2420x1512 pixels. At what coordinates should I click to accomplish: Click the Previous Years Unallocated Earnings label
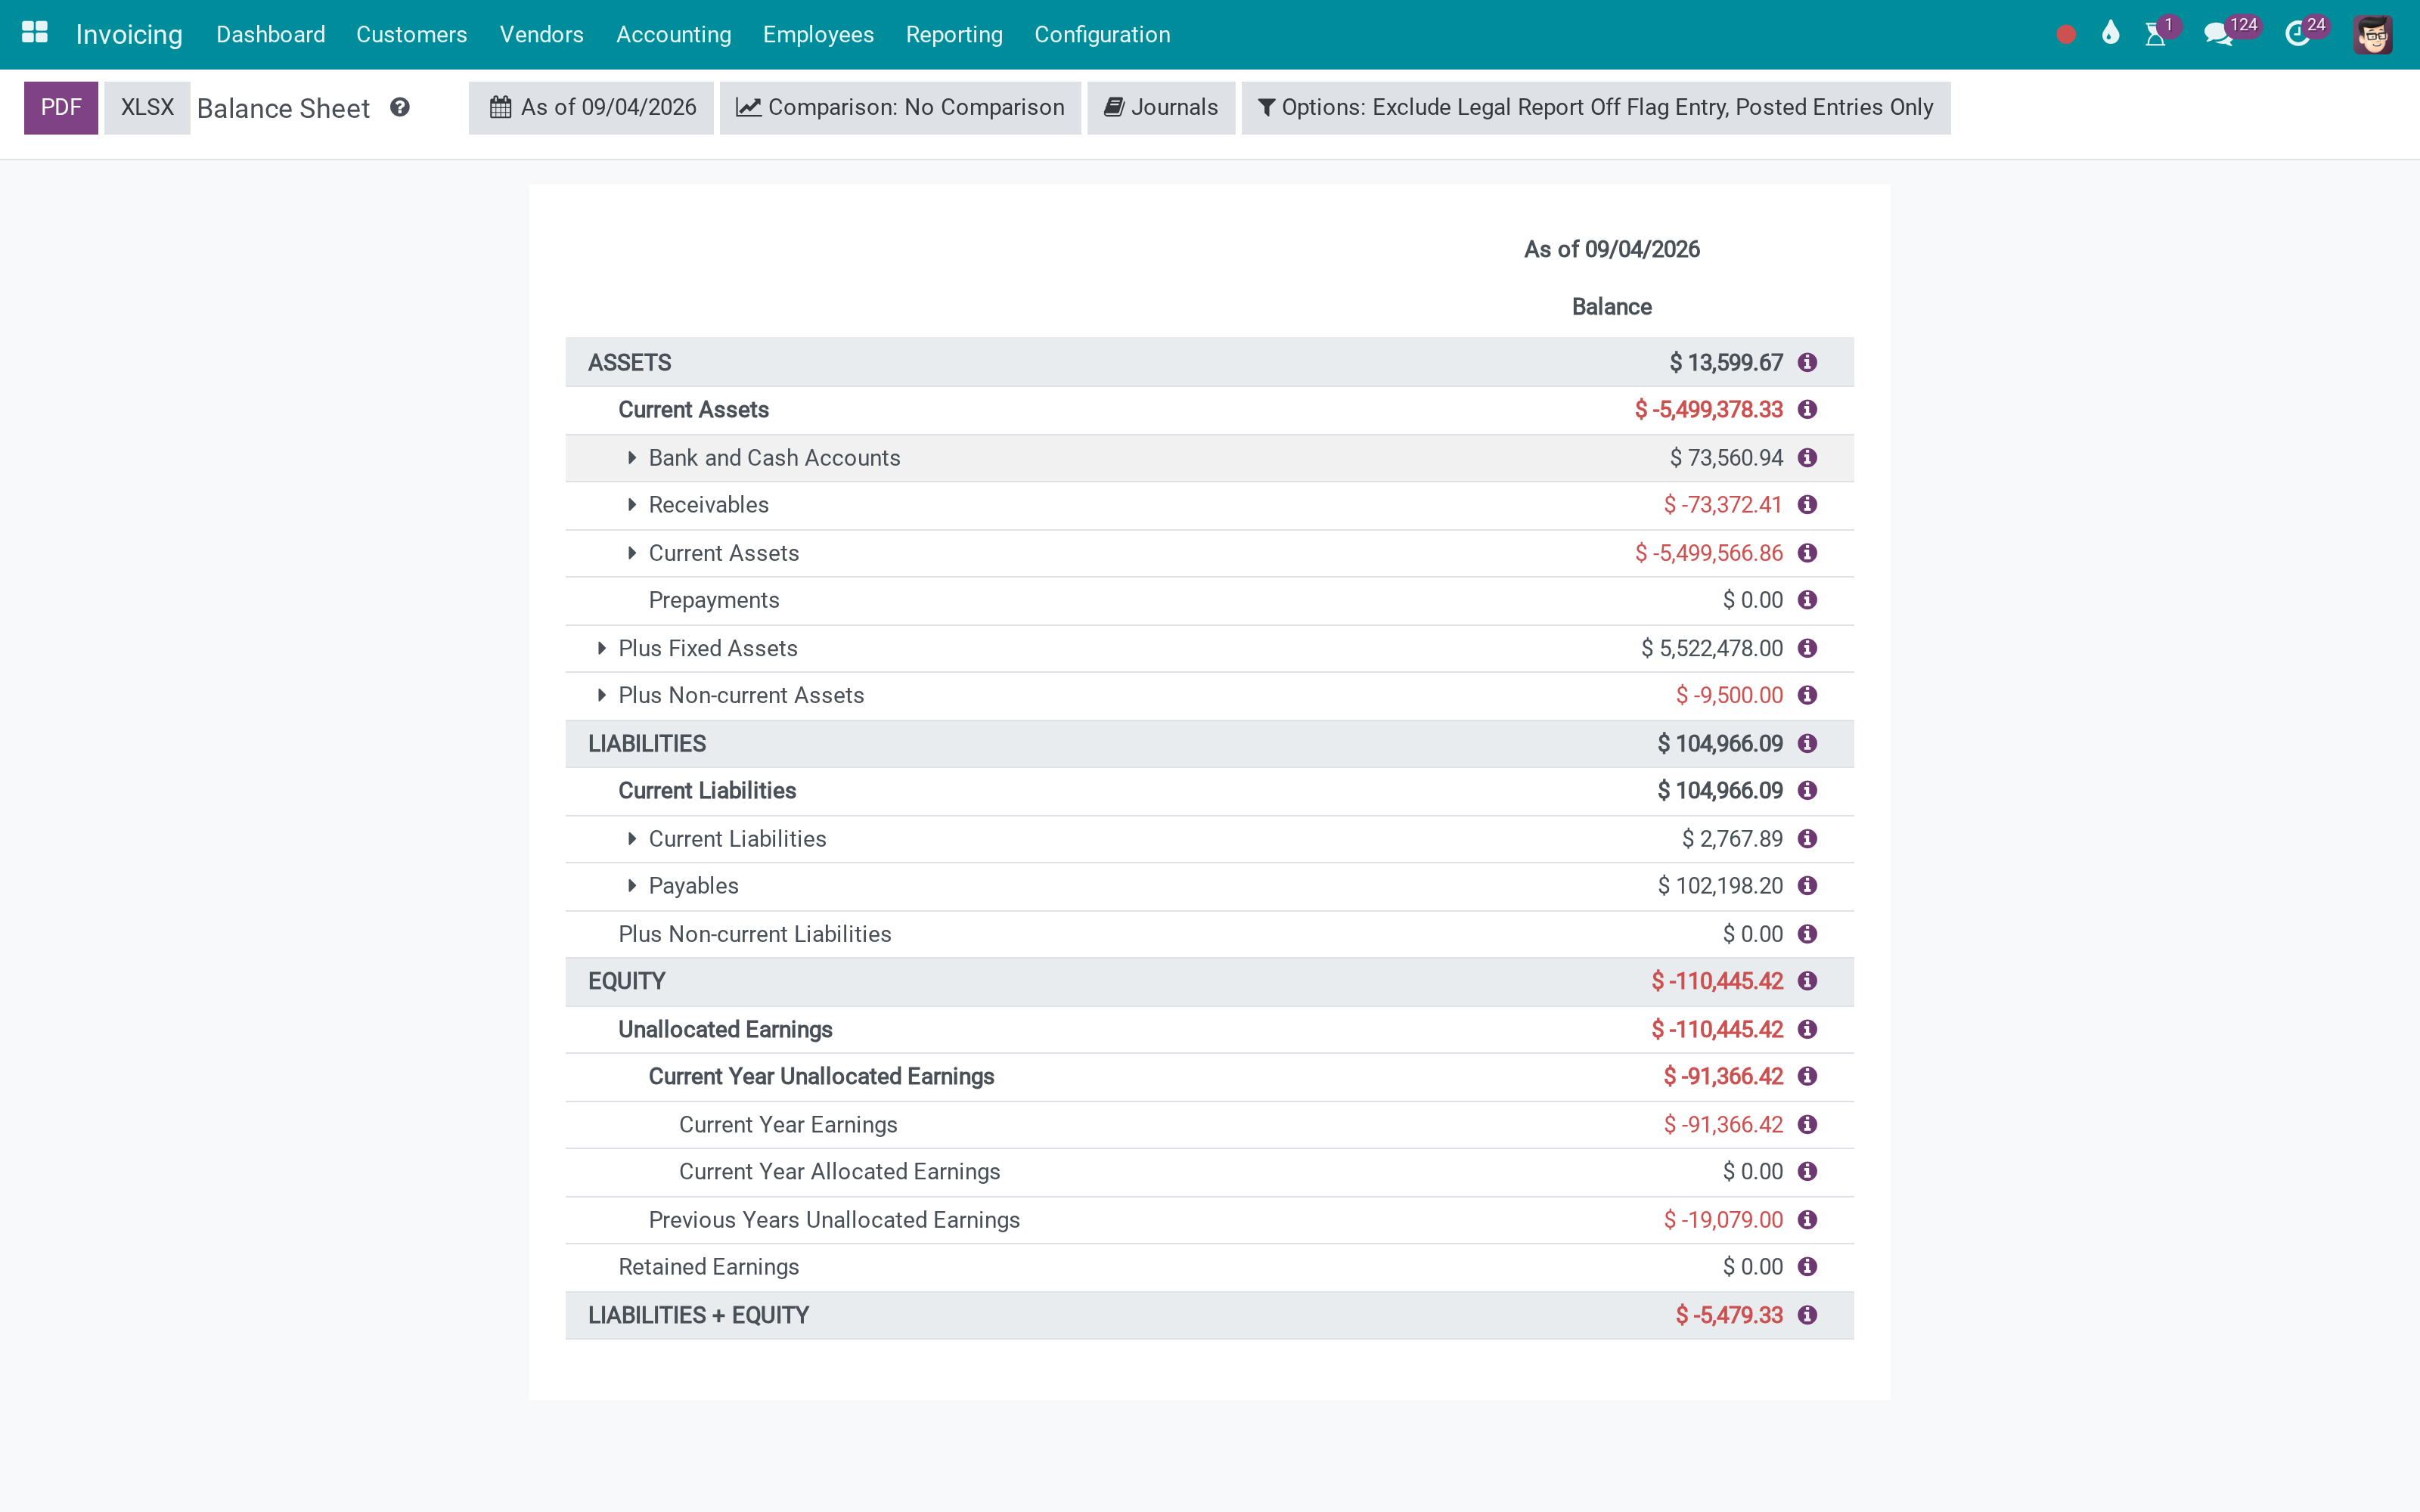tap(834, 1219)
